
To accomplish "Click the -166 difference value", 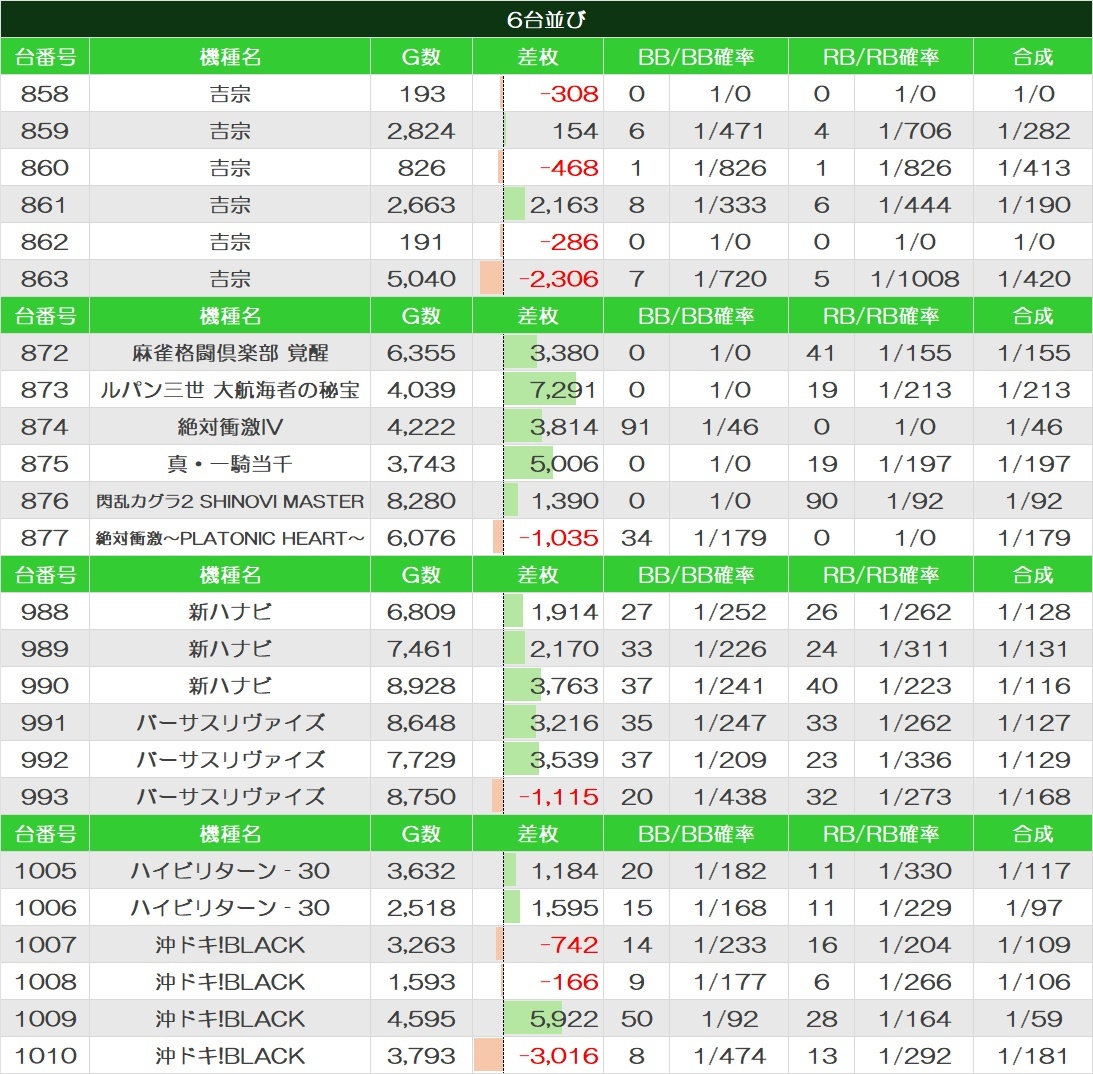I will click(569, 982).
